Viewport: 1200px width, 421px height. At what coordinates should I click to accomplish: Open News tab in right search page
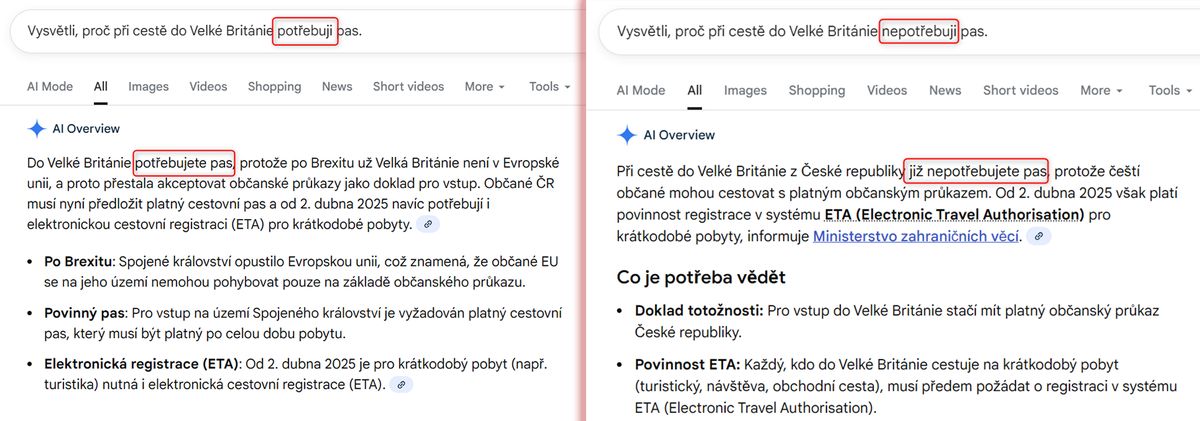(x=944, y=90)
